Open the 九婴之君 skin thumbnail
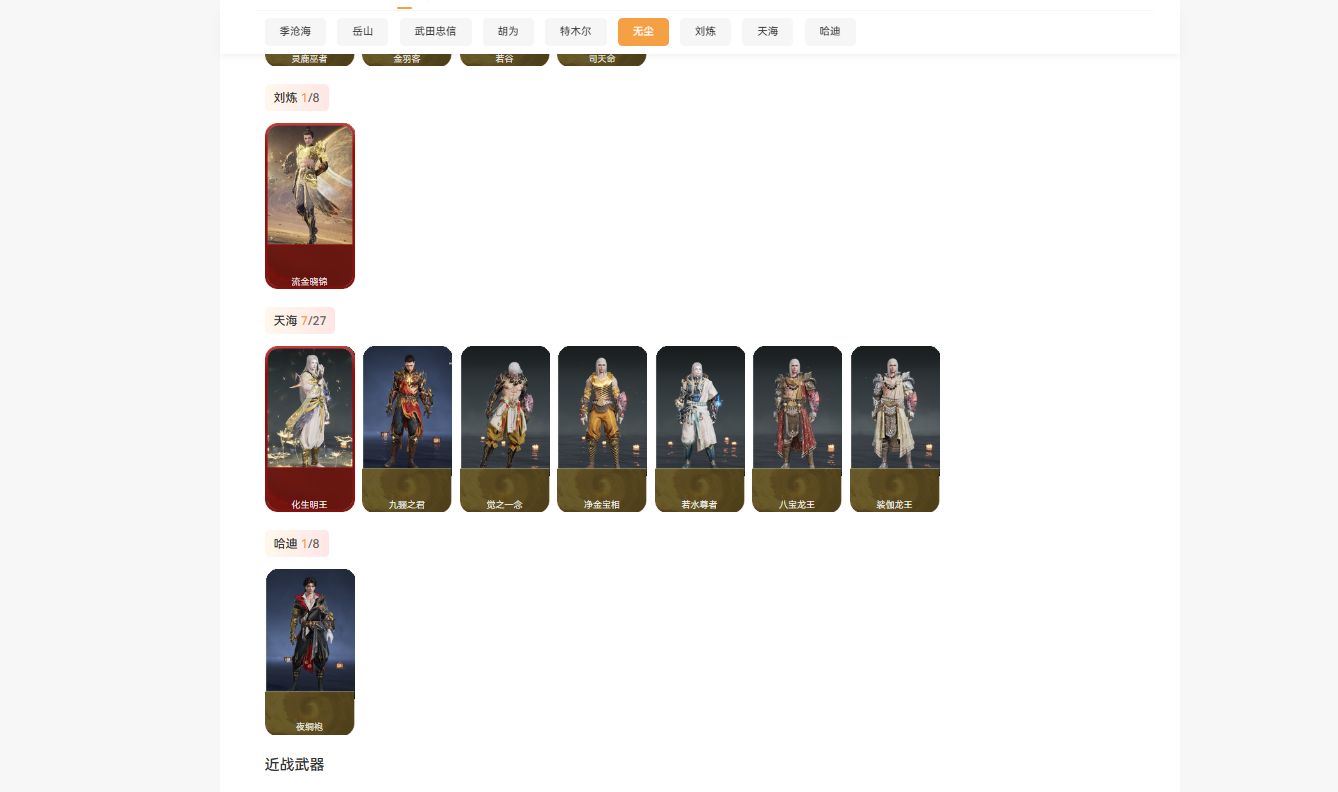Screen dimensions: 1338x792 [407, 429]
